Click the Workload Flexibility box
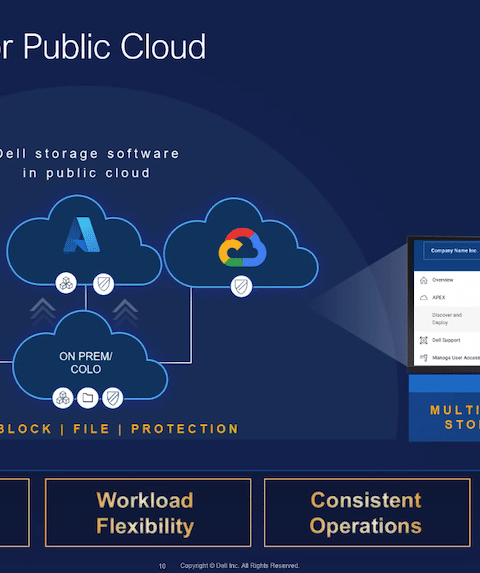 148,513
